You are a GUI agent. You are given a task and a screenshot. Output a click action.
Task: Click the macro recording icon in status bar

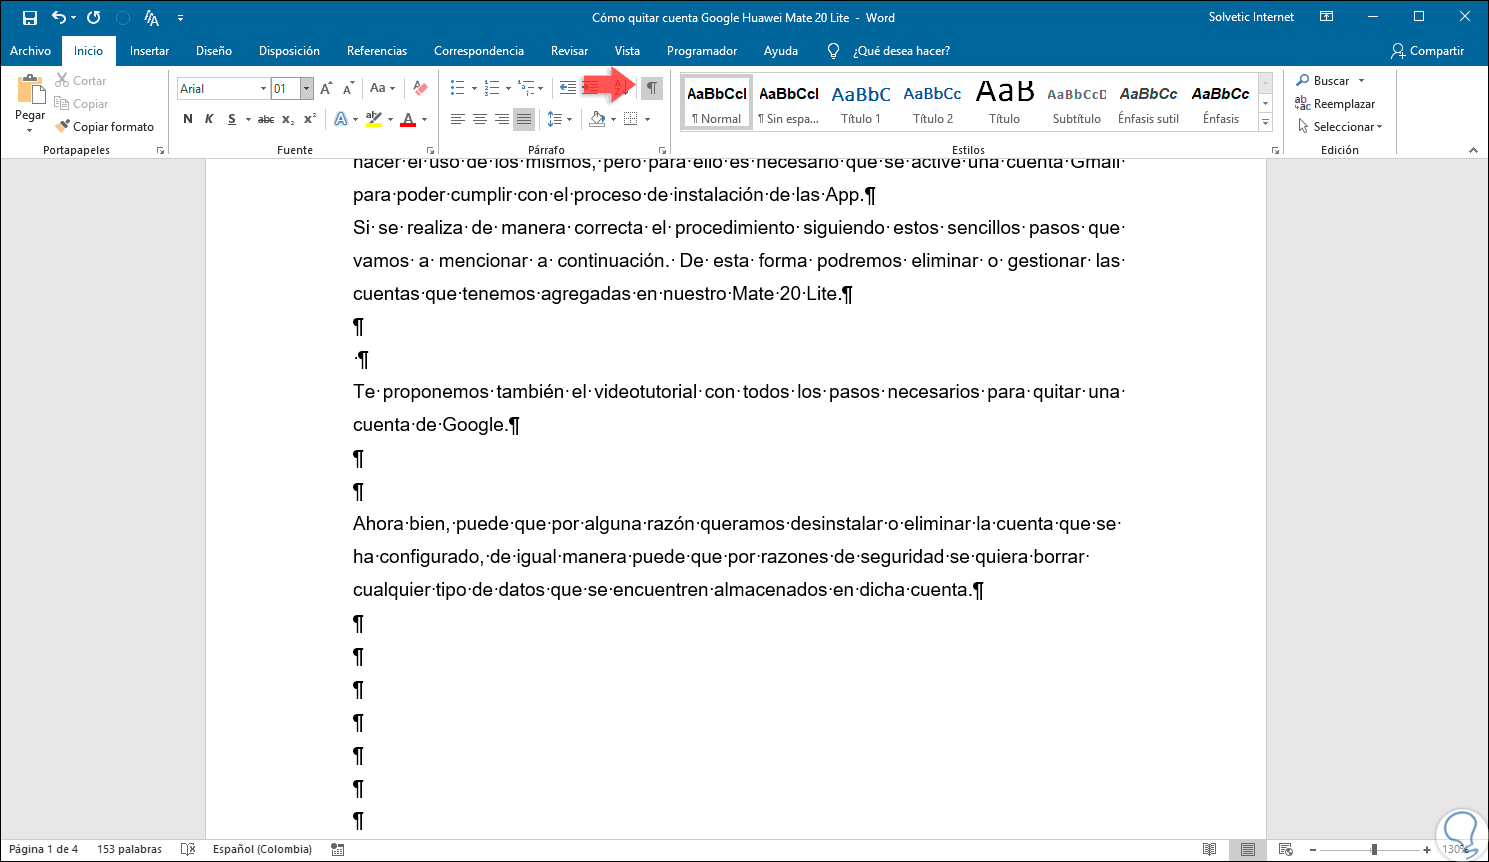tap(338, 849)
